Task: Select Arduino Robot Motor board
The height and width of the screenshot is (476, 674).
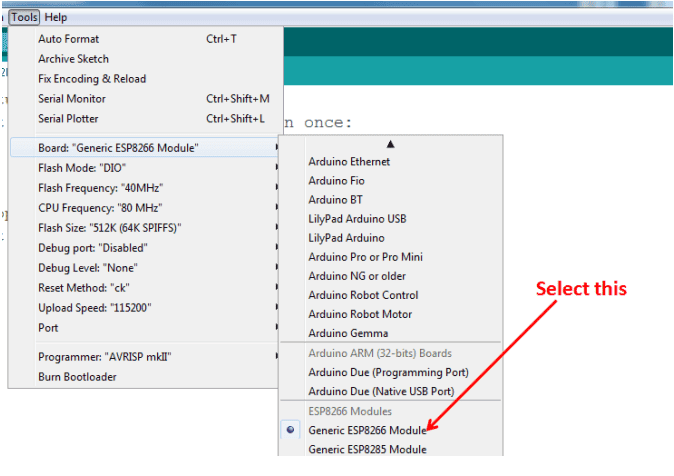Action: tap(391, 314)
